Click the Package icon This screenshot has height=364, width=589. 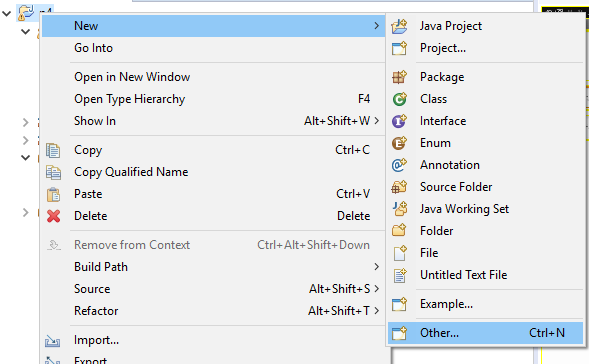(x=399, y=77)
